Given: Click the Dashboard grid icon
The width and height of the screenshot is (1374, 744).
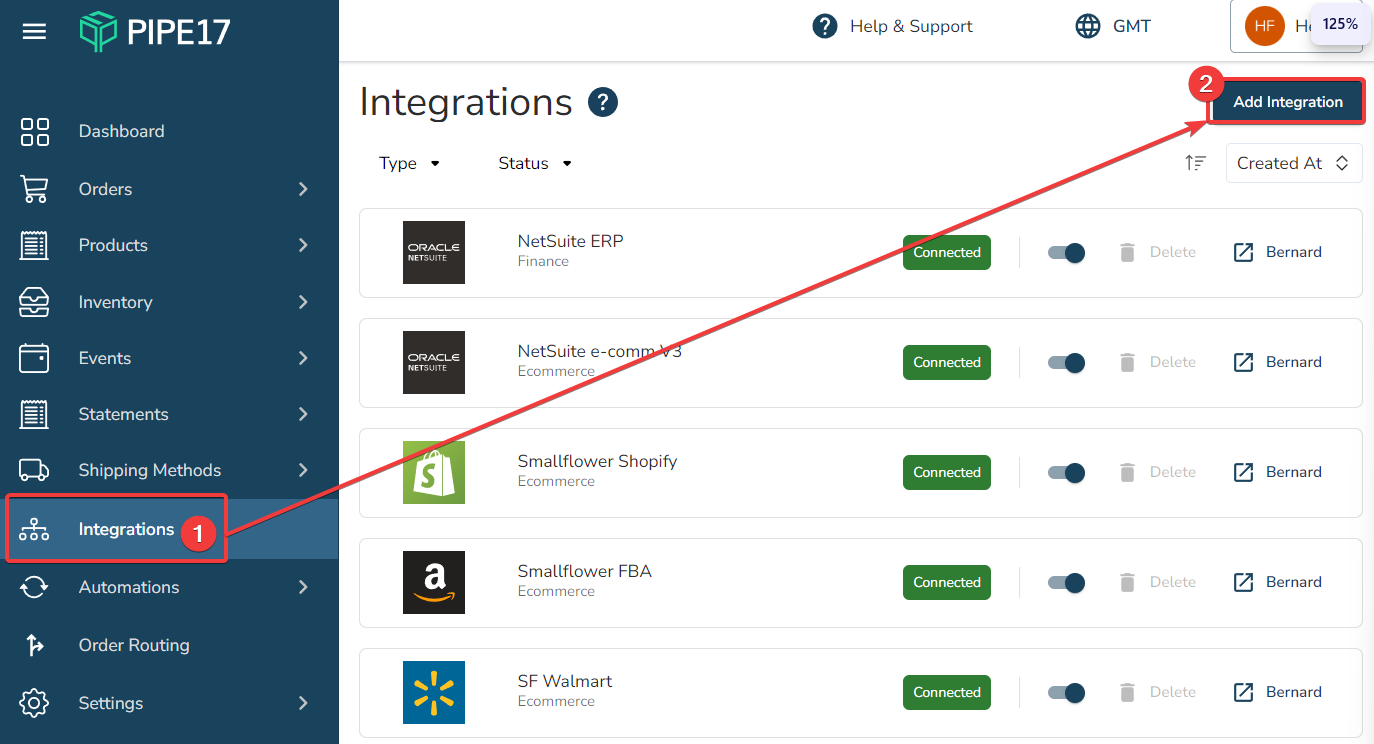Looking at the screenshot, I should click(x=34, y=131).
